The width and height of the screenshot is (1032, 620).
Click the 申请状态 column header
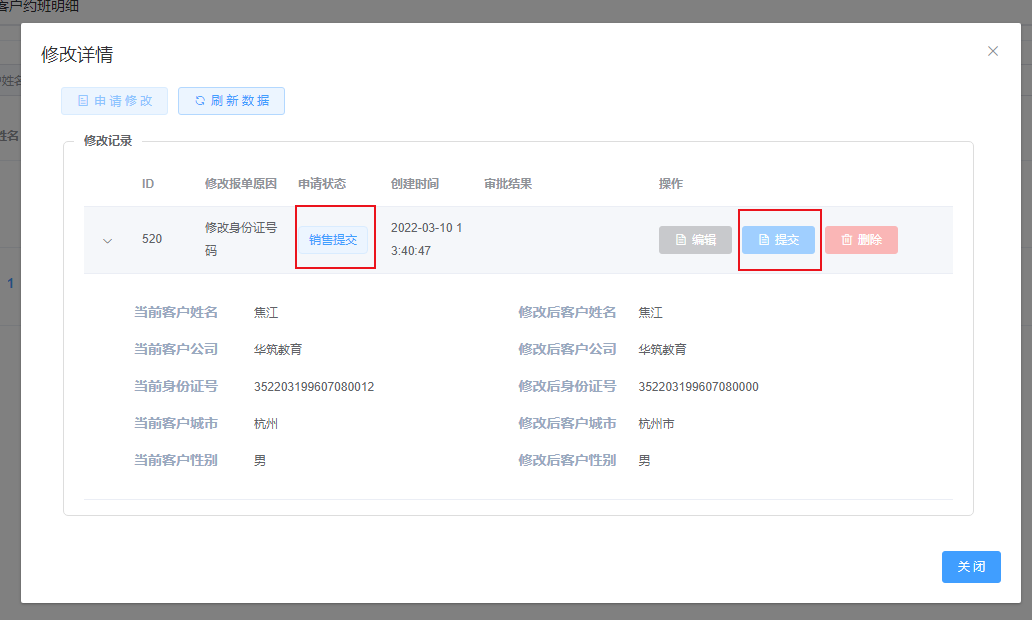(322, 184)
